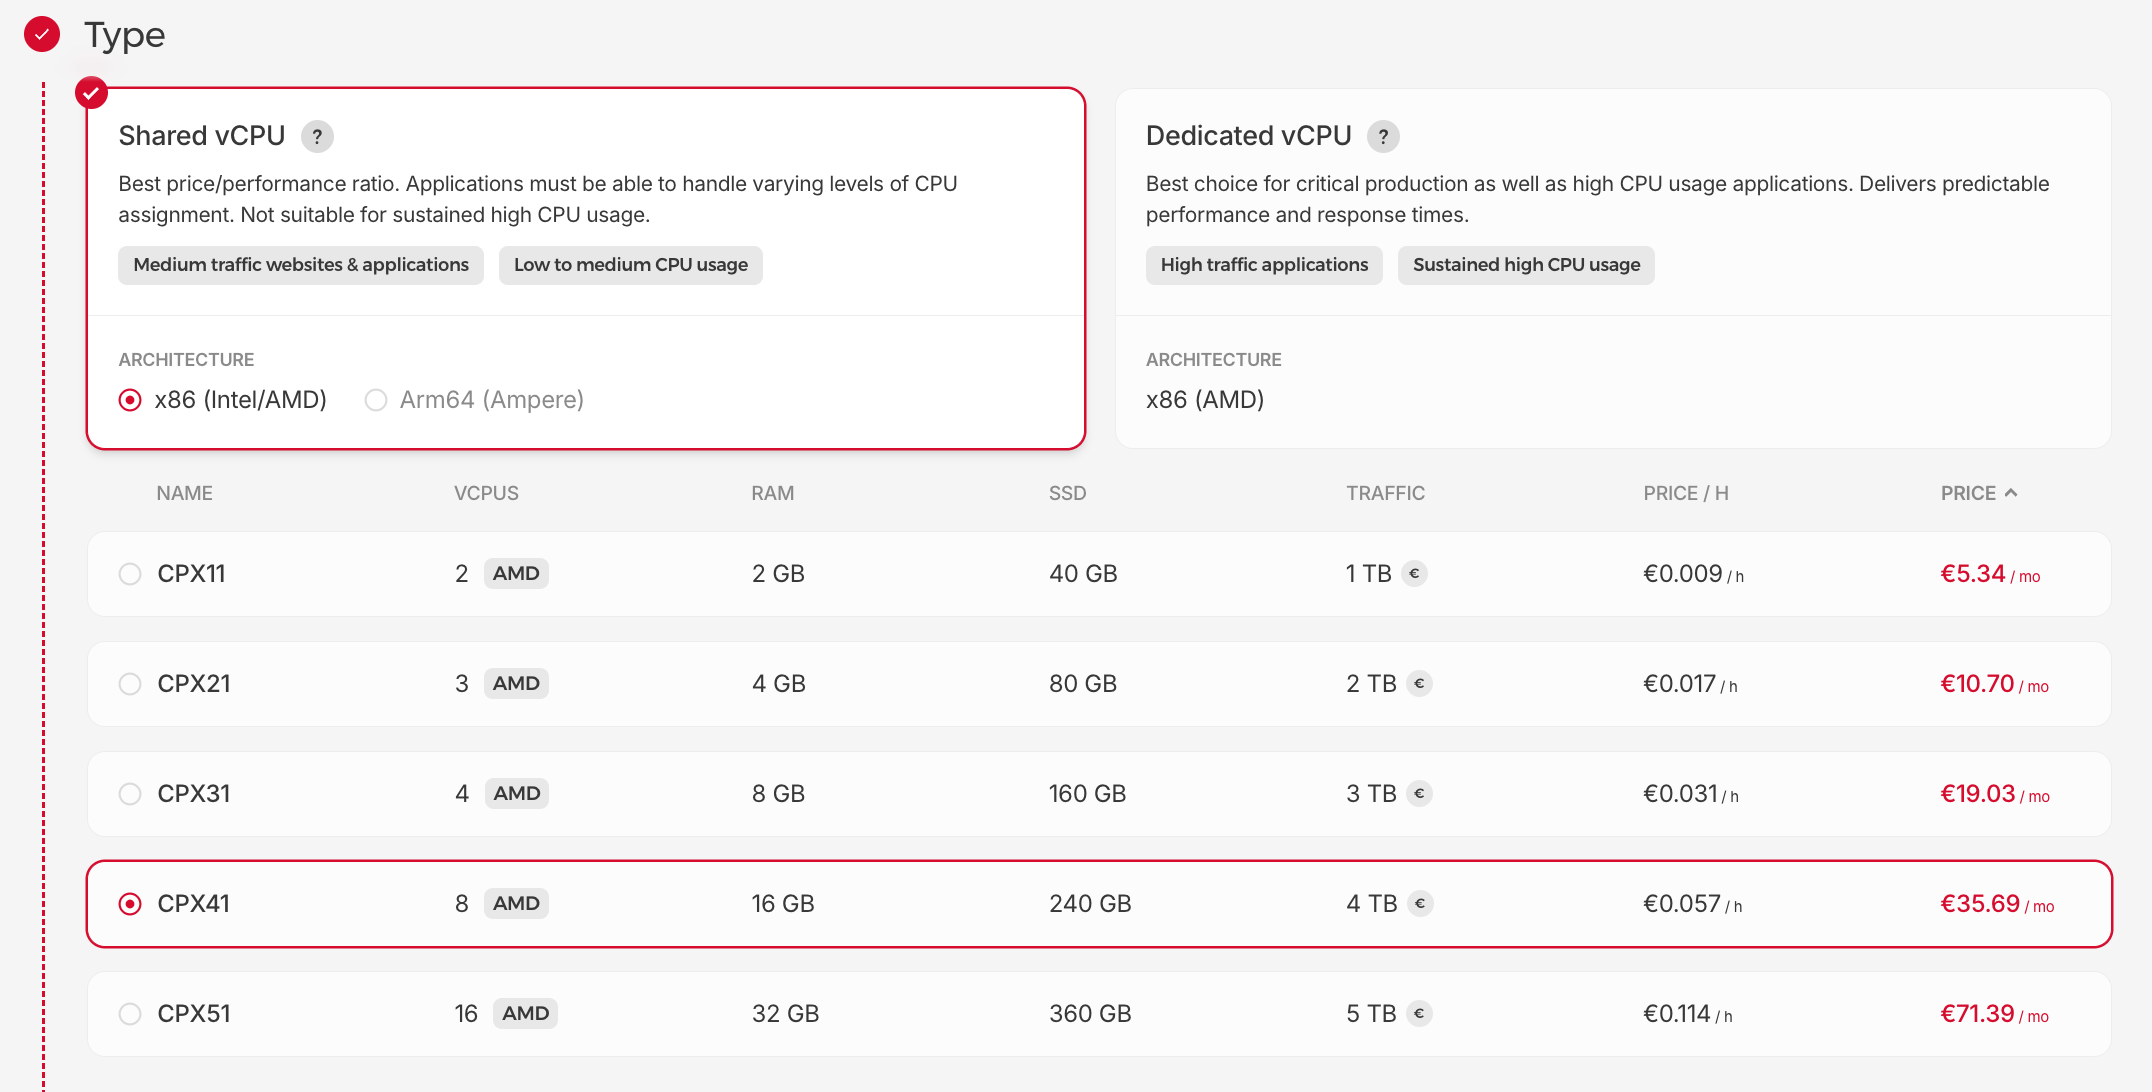The height and width of the screenshot is (1092, 2152).
Task: Toggle the PRICE column sort order
Action: (x=1981, y=492)
